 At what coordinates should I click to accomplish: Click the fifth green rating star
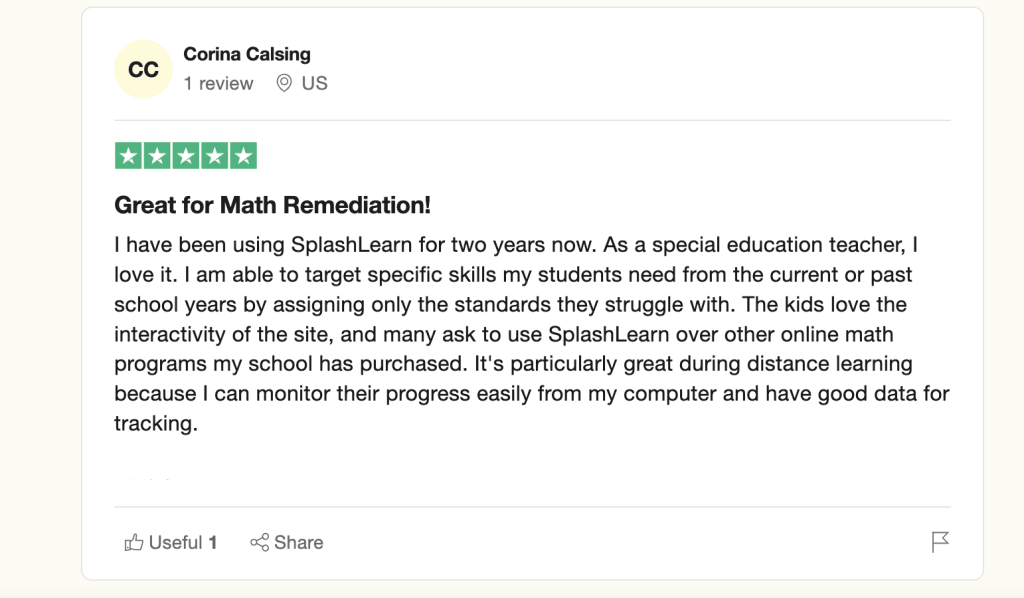[x=243, y=156]
